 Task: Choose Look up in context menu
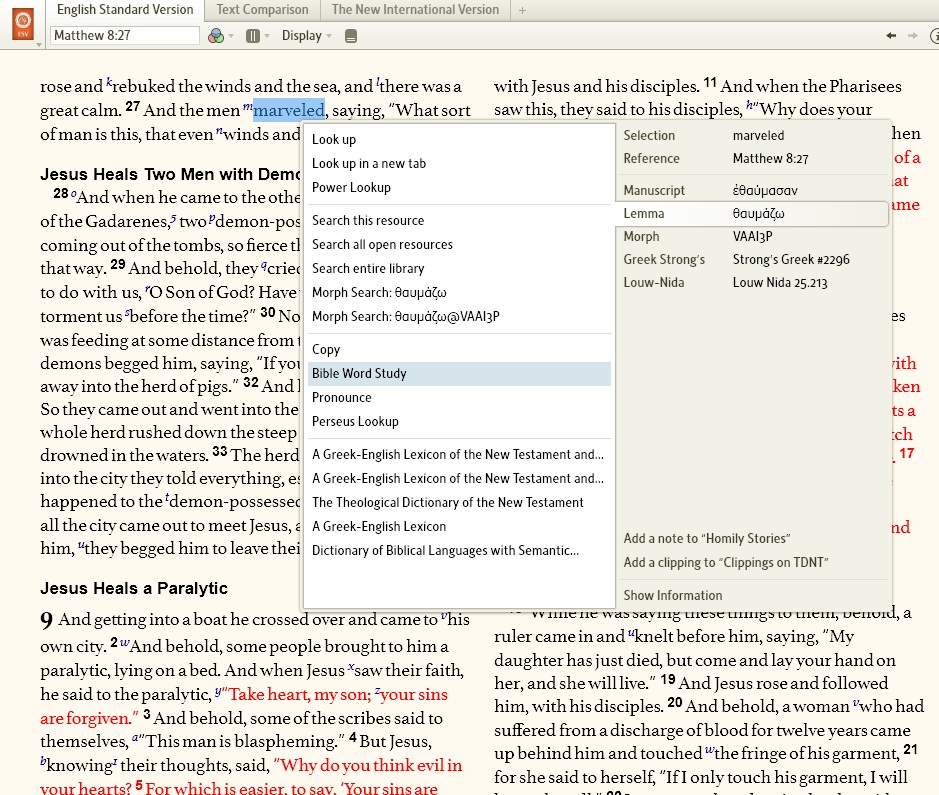tap(458, 139)
